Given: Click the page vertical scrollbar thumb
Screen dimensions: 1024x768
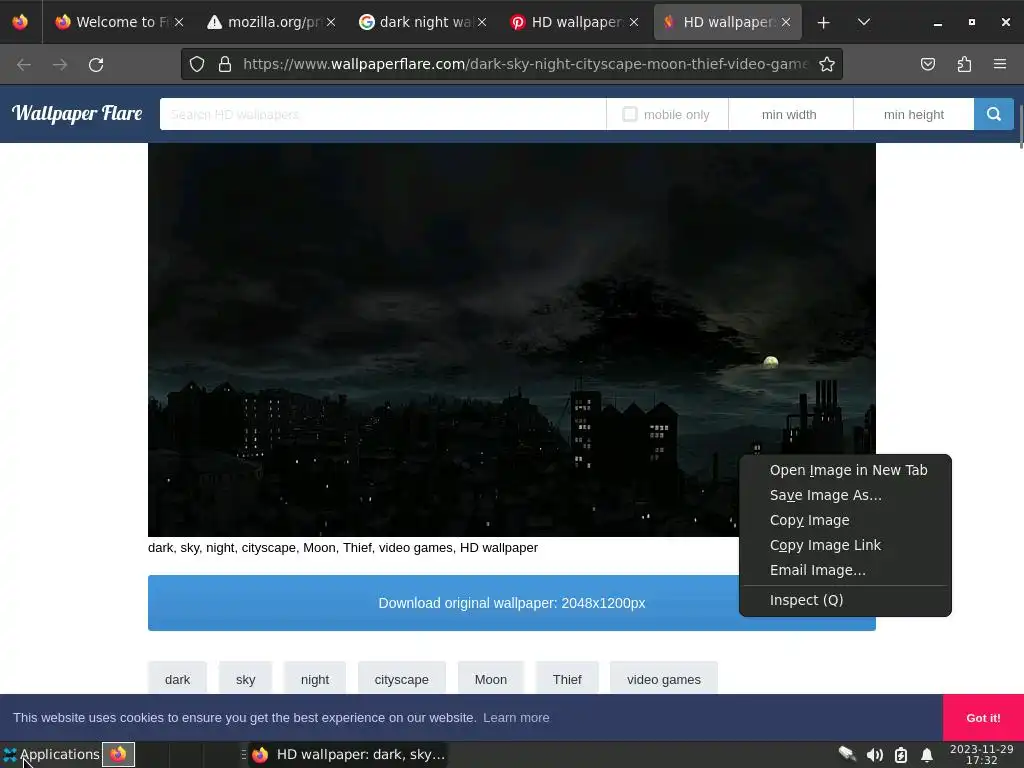Looking at the screenshot, I should point(1021,127).
